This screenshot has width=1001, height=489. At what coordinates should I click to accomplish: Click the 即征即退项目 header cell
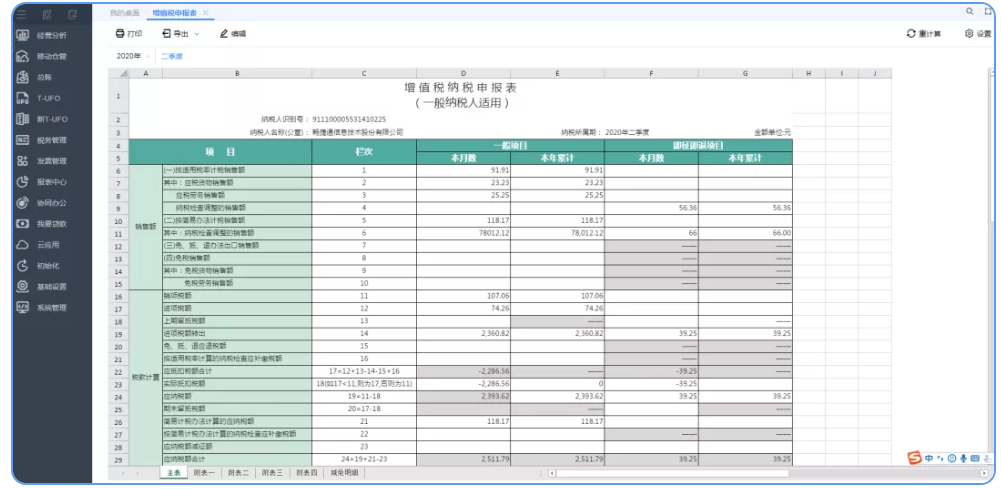click(x=698, y=146)
